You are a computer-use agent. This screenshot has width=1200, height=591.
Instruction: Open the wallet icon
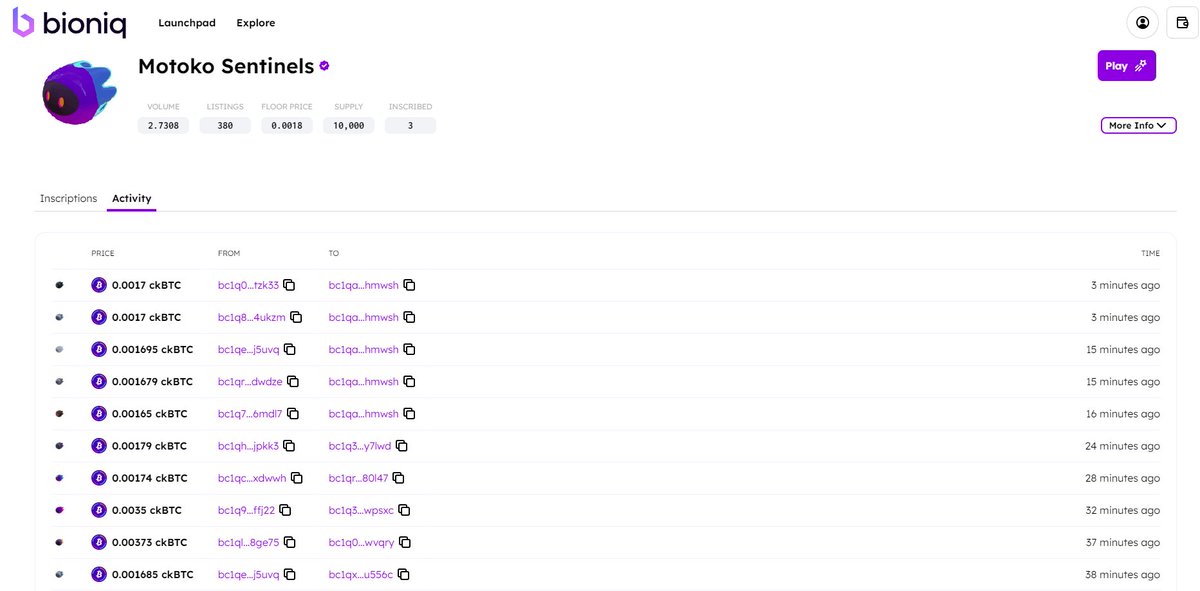click(1182, 22)
